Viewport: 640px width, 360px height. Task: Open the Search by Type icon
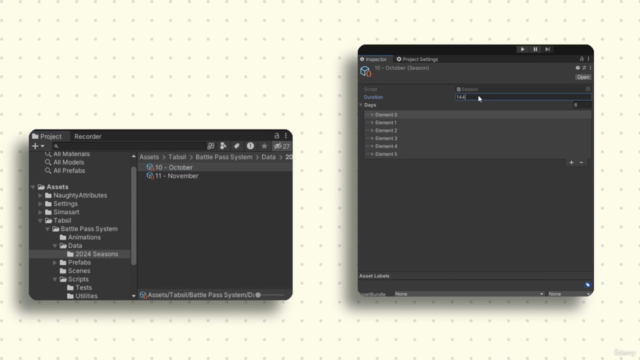click(223, 146)
